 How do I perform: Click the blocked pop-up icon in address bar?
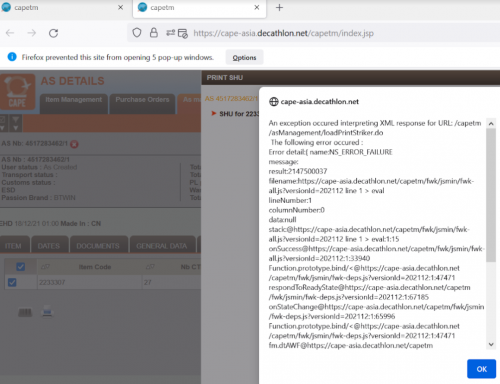(x=183, y=33)
